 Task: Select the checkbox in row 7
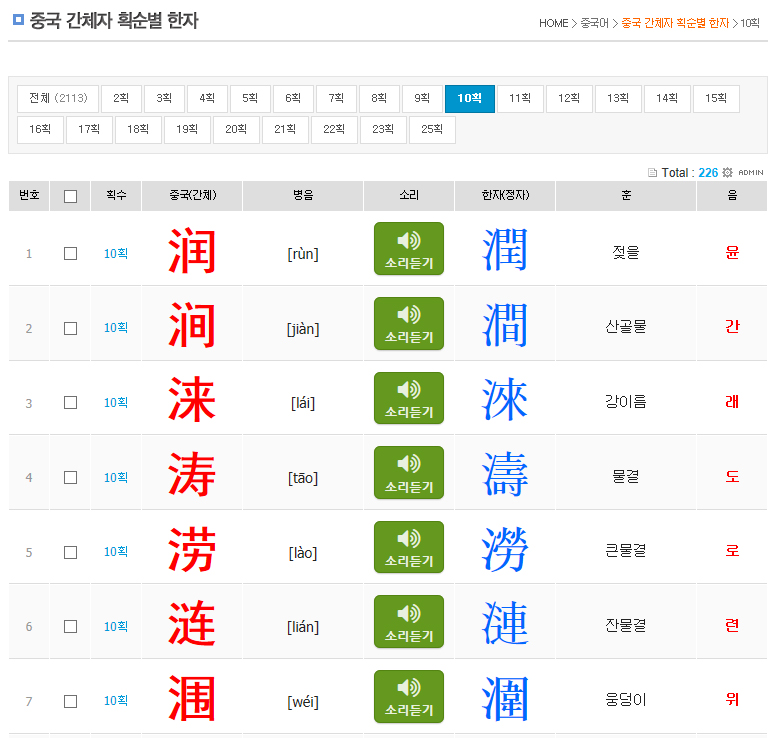click(x=70, y=701)
